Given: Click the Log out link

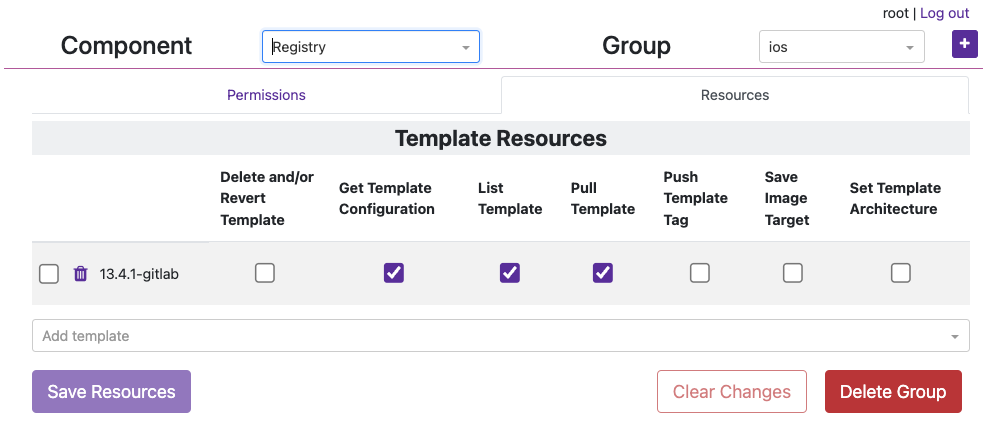Looking at the screenshot, I should pyautogui.click(x=945, y=13).
